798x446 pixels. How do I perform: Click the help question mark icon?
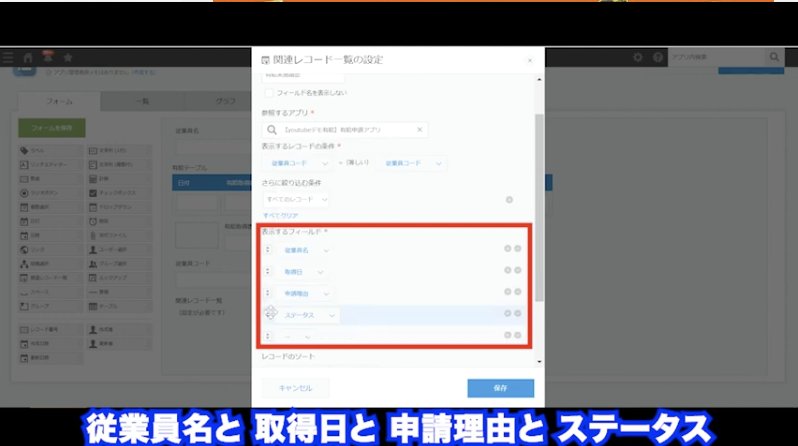[656, 58]
